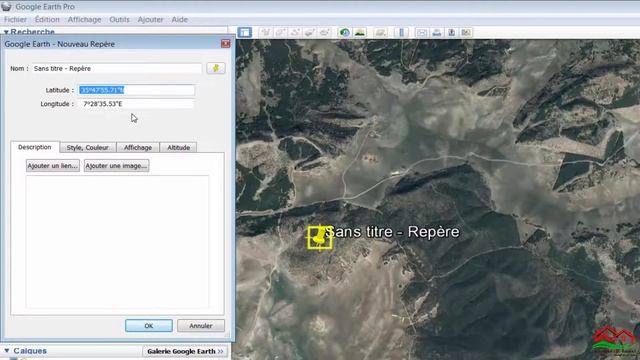Open the Édition menu
Screen dimensions: 640x360
47,19
